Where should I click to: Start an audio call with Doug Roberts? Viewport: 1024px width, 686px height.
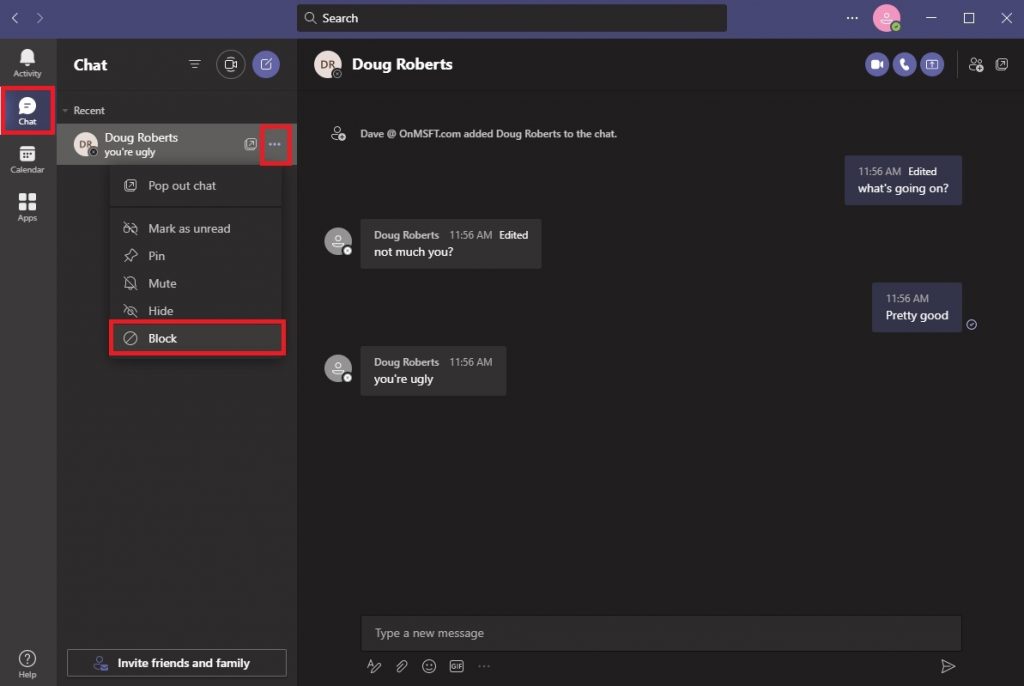pos(904,64)
